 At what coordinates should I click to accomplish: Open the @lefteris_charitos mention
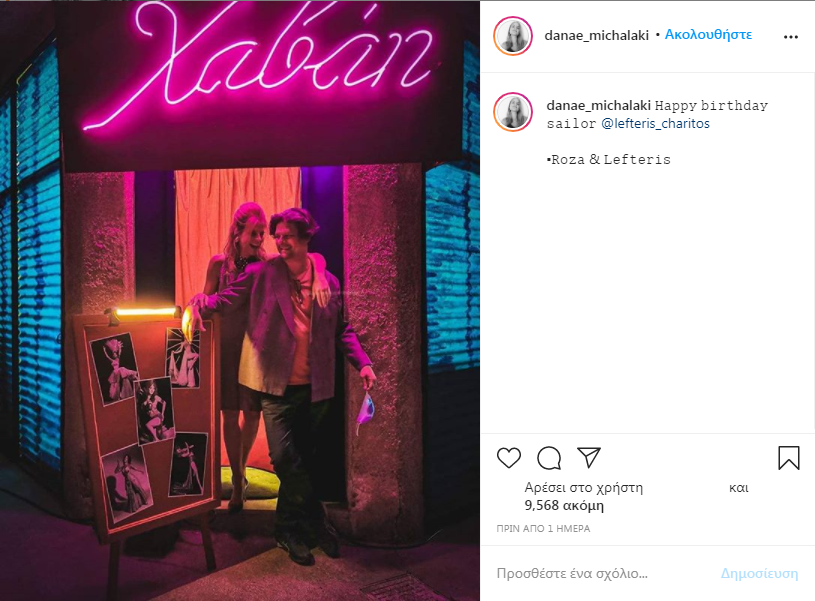[655, 123]
